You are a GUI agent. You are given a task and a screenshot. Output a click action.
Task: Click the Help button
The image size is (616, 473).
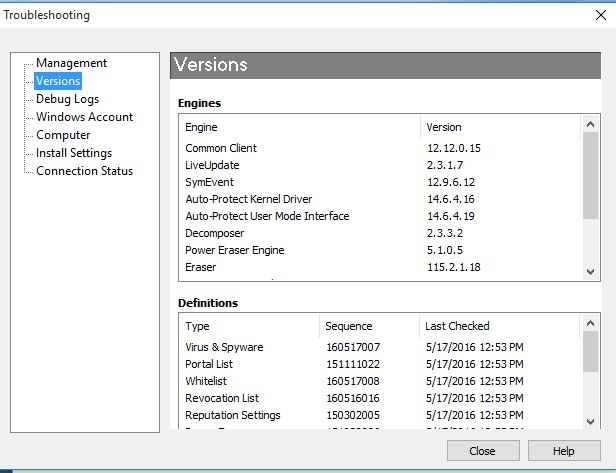(x=564, y=451)
